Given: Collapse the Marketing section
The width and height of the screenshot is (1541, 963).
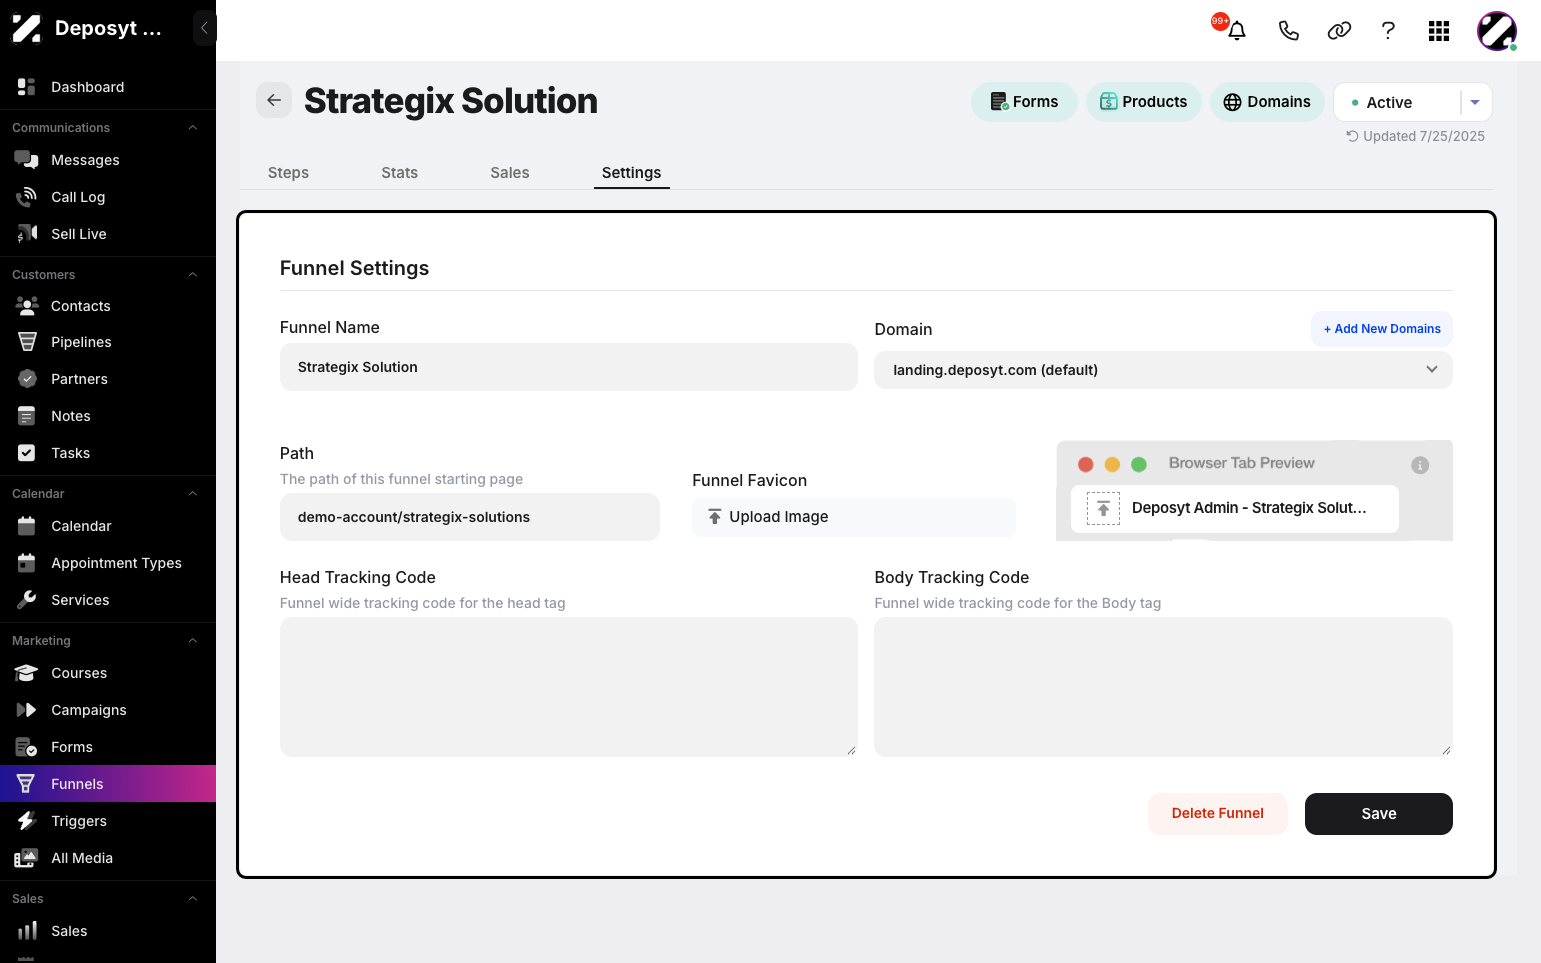Looking at the screenshot, I should click(x=193, y=641).
